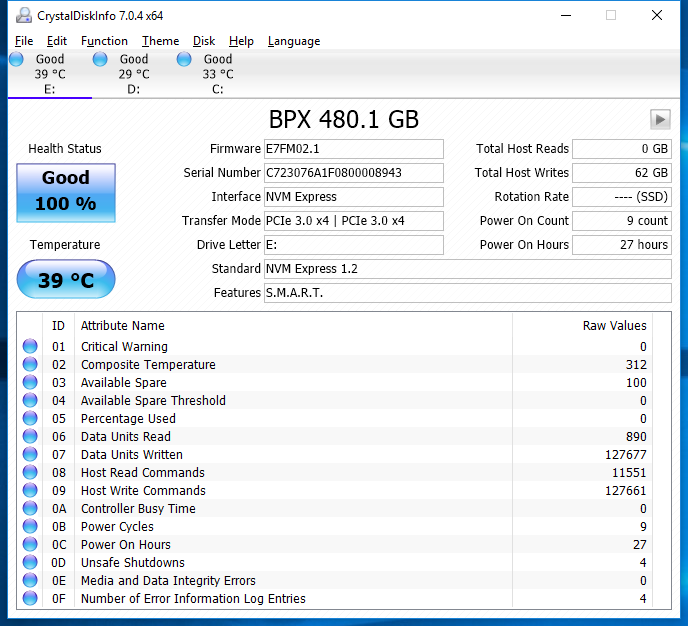Click the Critical Warning status icon
The width and height of the screenshot is (688, 626).
(x=30, y=347)
